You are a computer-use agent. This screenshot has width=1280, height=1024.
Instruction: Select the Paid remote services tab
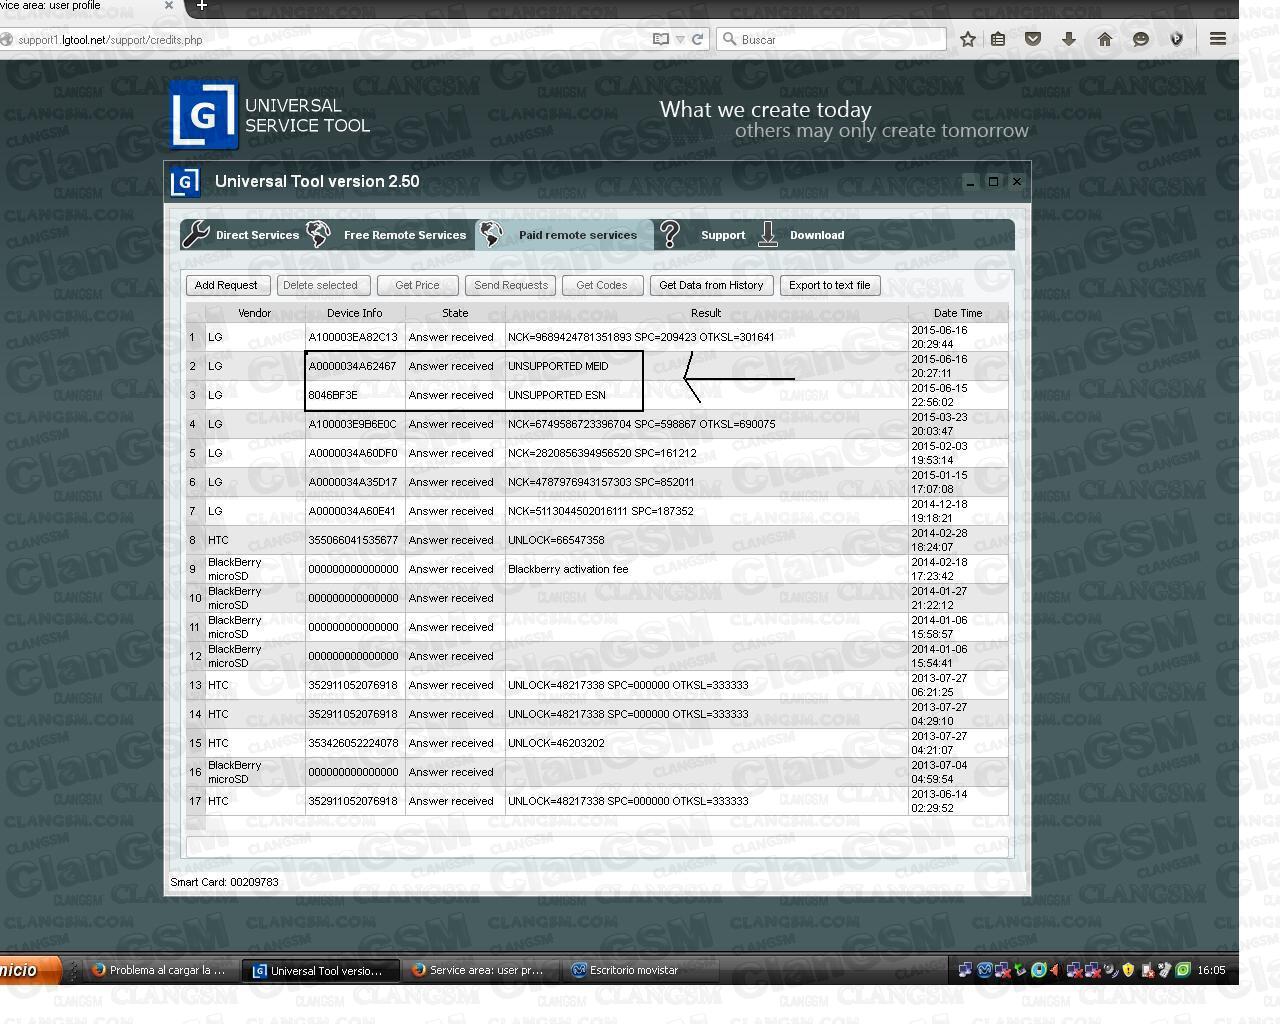[x=564, y=235]
